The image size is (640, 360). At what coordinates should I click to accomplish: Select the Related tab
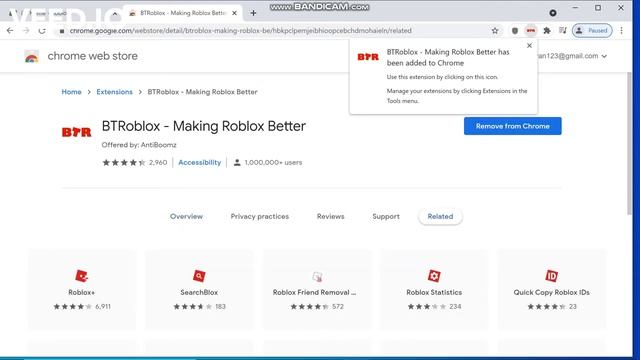coord(440,216)
